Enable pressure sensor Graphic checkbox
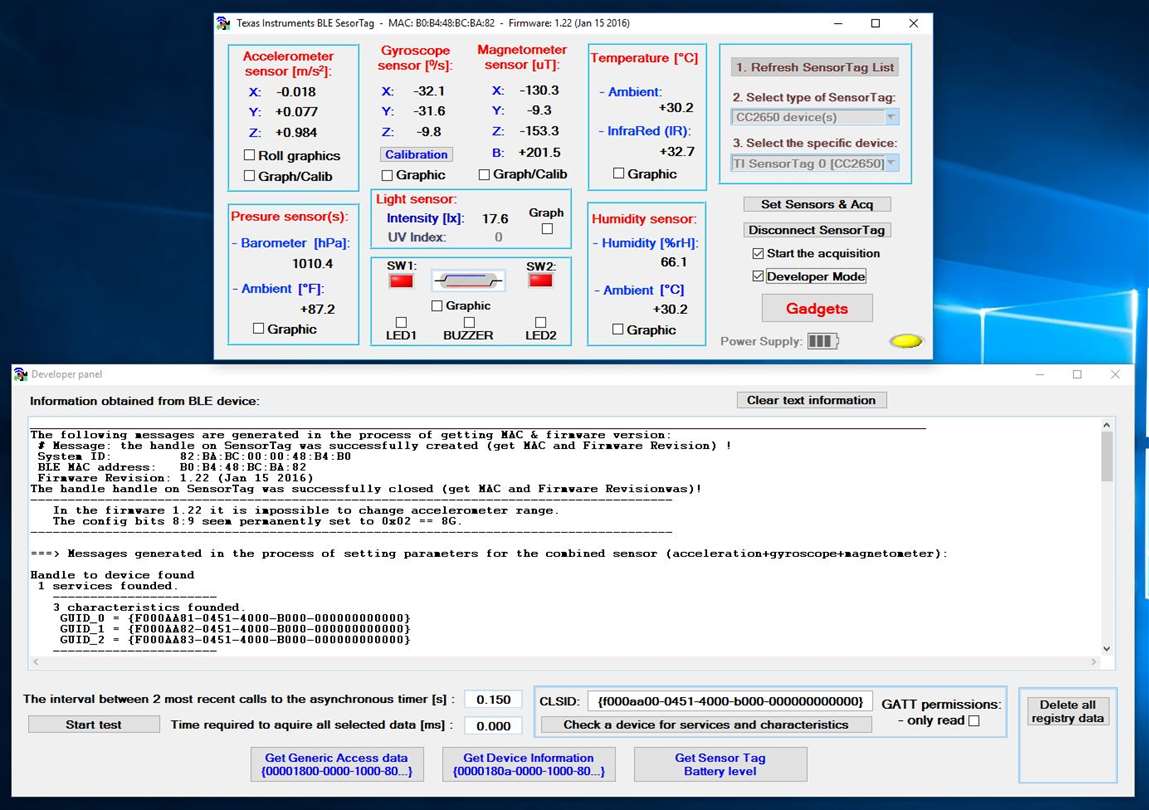Viewport: 1149px width, 810px height. click(x=258, y=328)
